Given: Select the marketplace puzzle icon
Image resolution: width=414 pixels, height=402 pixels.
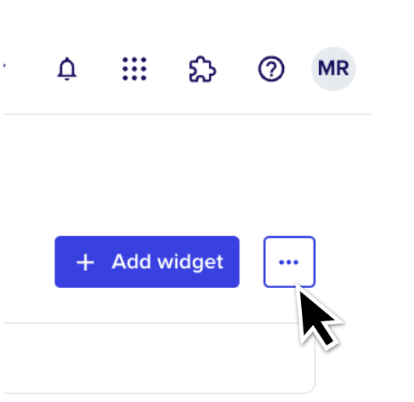Looking at the screenshot, I should click(x=202, y=69).
